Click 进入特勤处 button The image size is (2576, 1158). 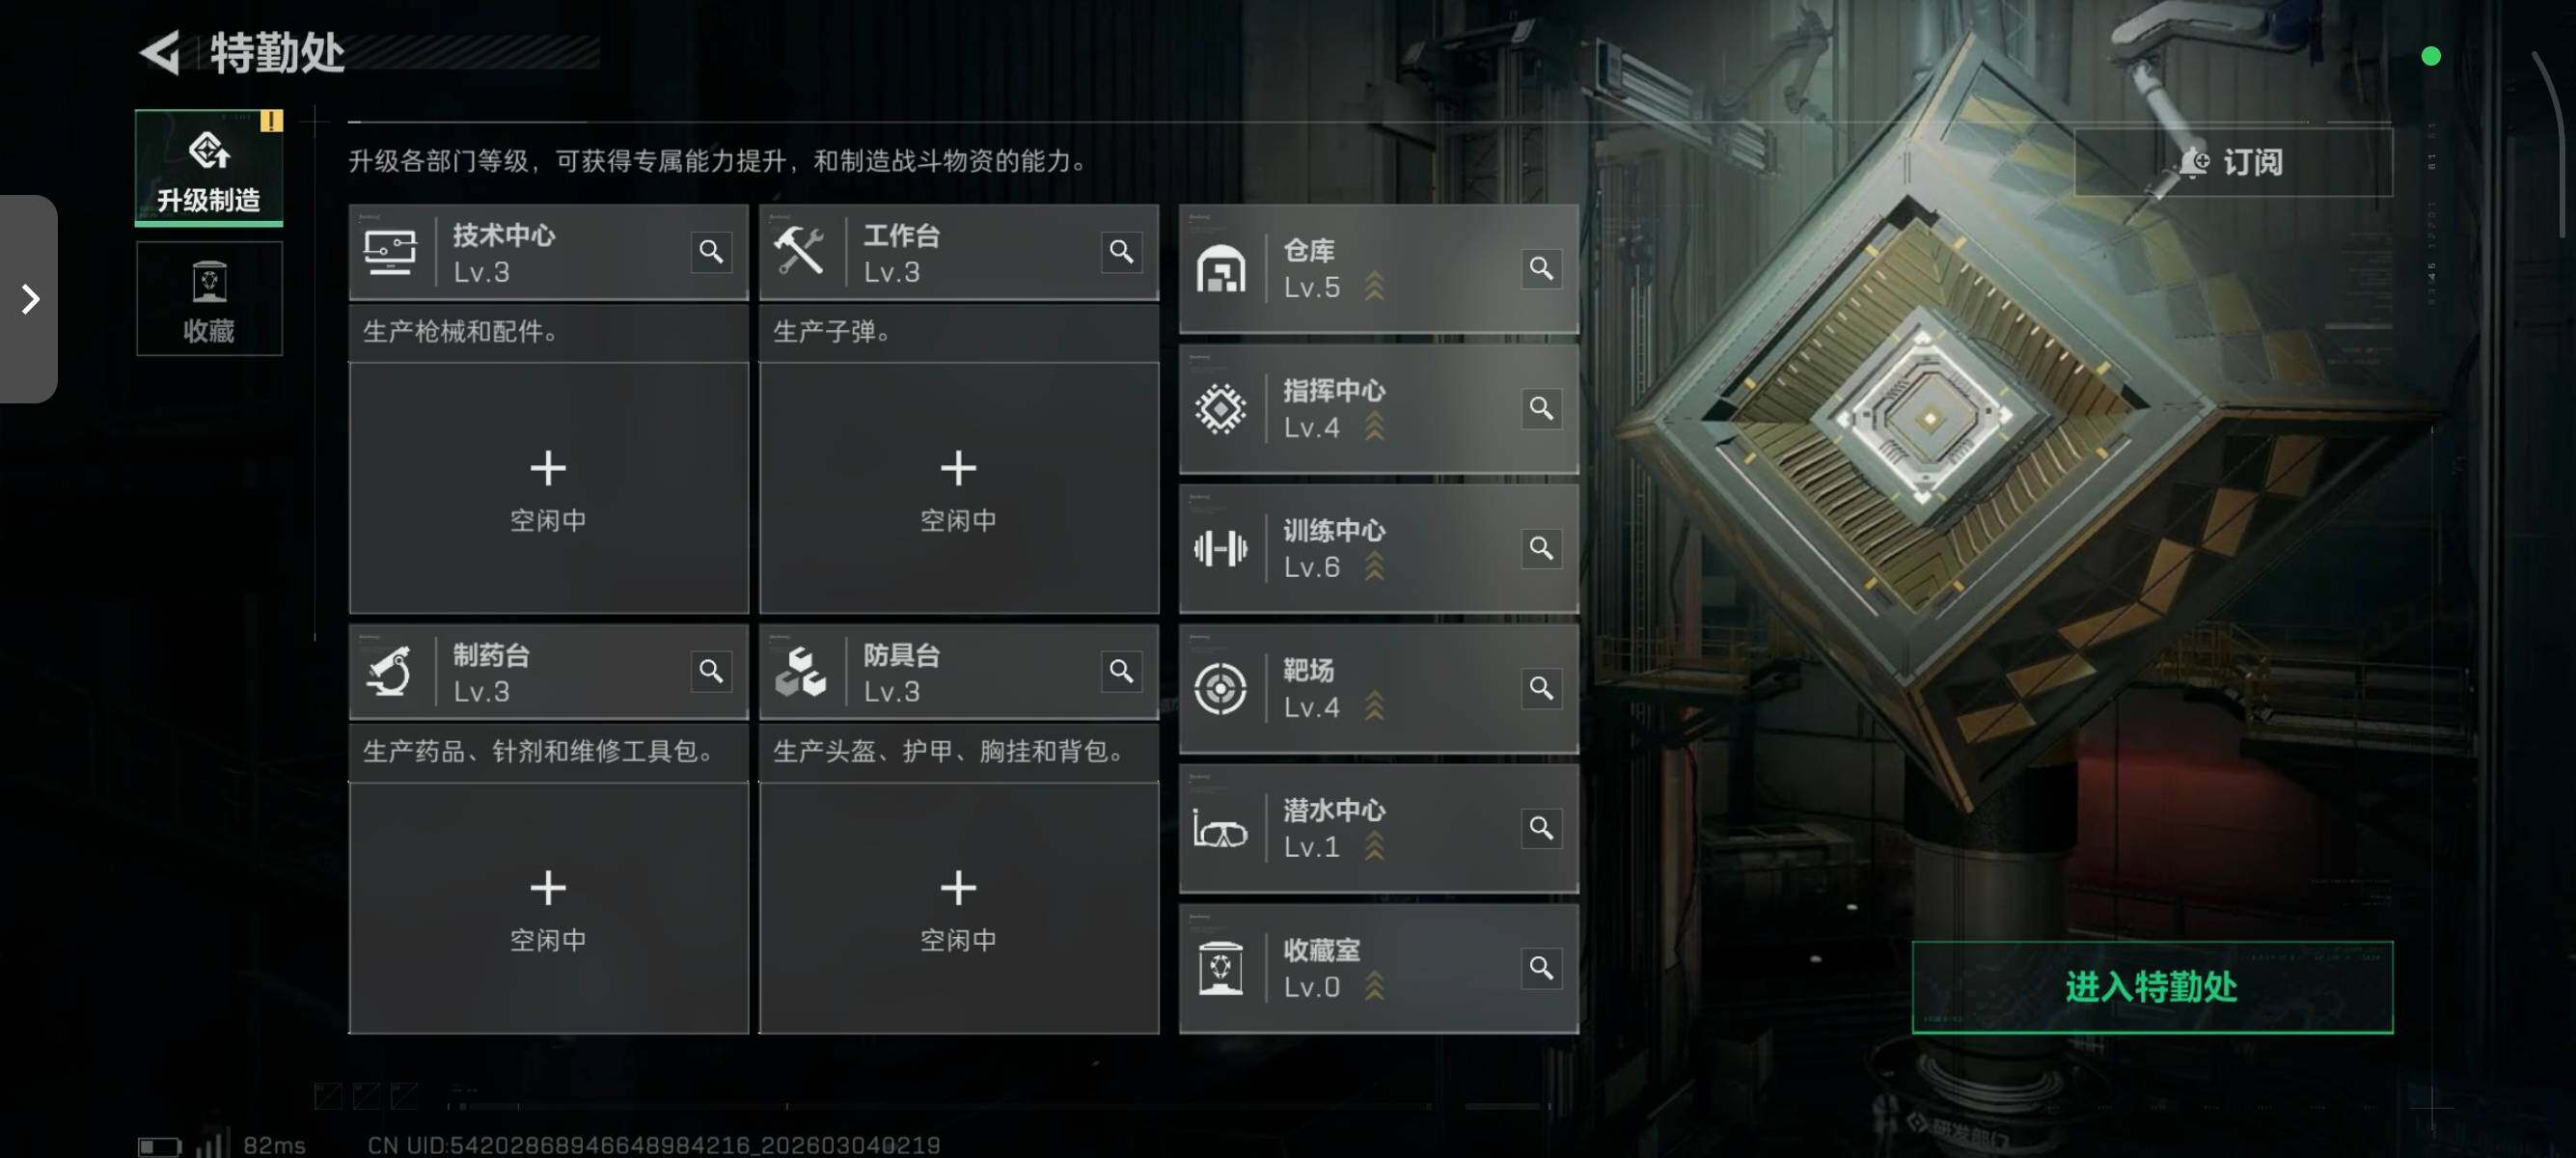coord(2152,987)
